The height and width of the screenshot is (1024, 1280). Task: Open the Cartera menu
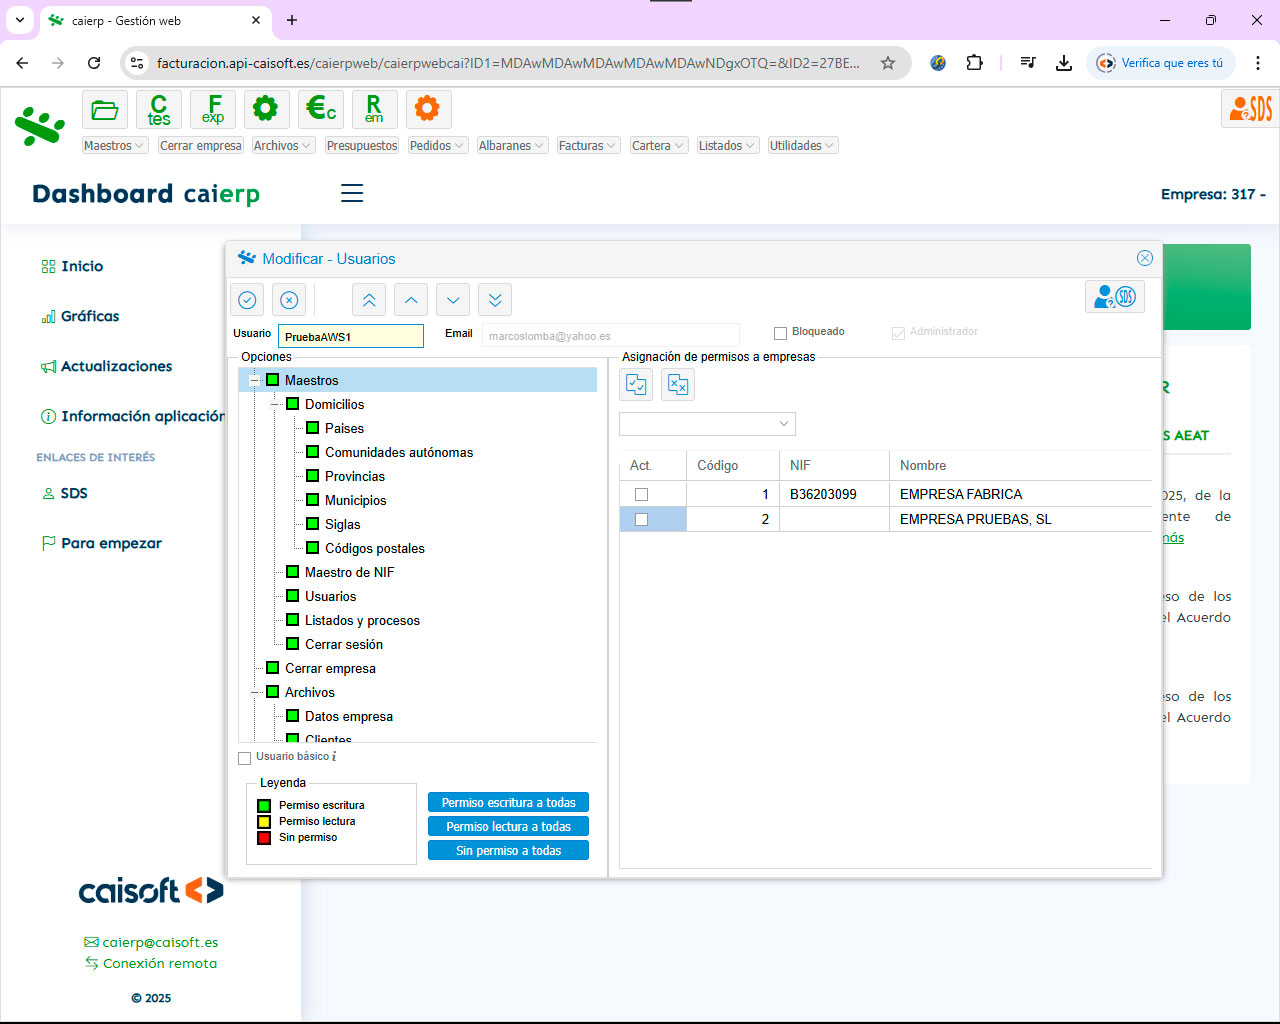pyautogui.click(x=658, y=146)
